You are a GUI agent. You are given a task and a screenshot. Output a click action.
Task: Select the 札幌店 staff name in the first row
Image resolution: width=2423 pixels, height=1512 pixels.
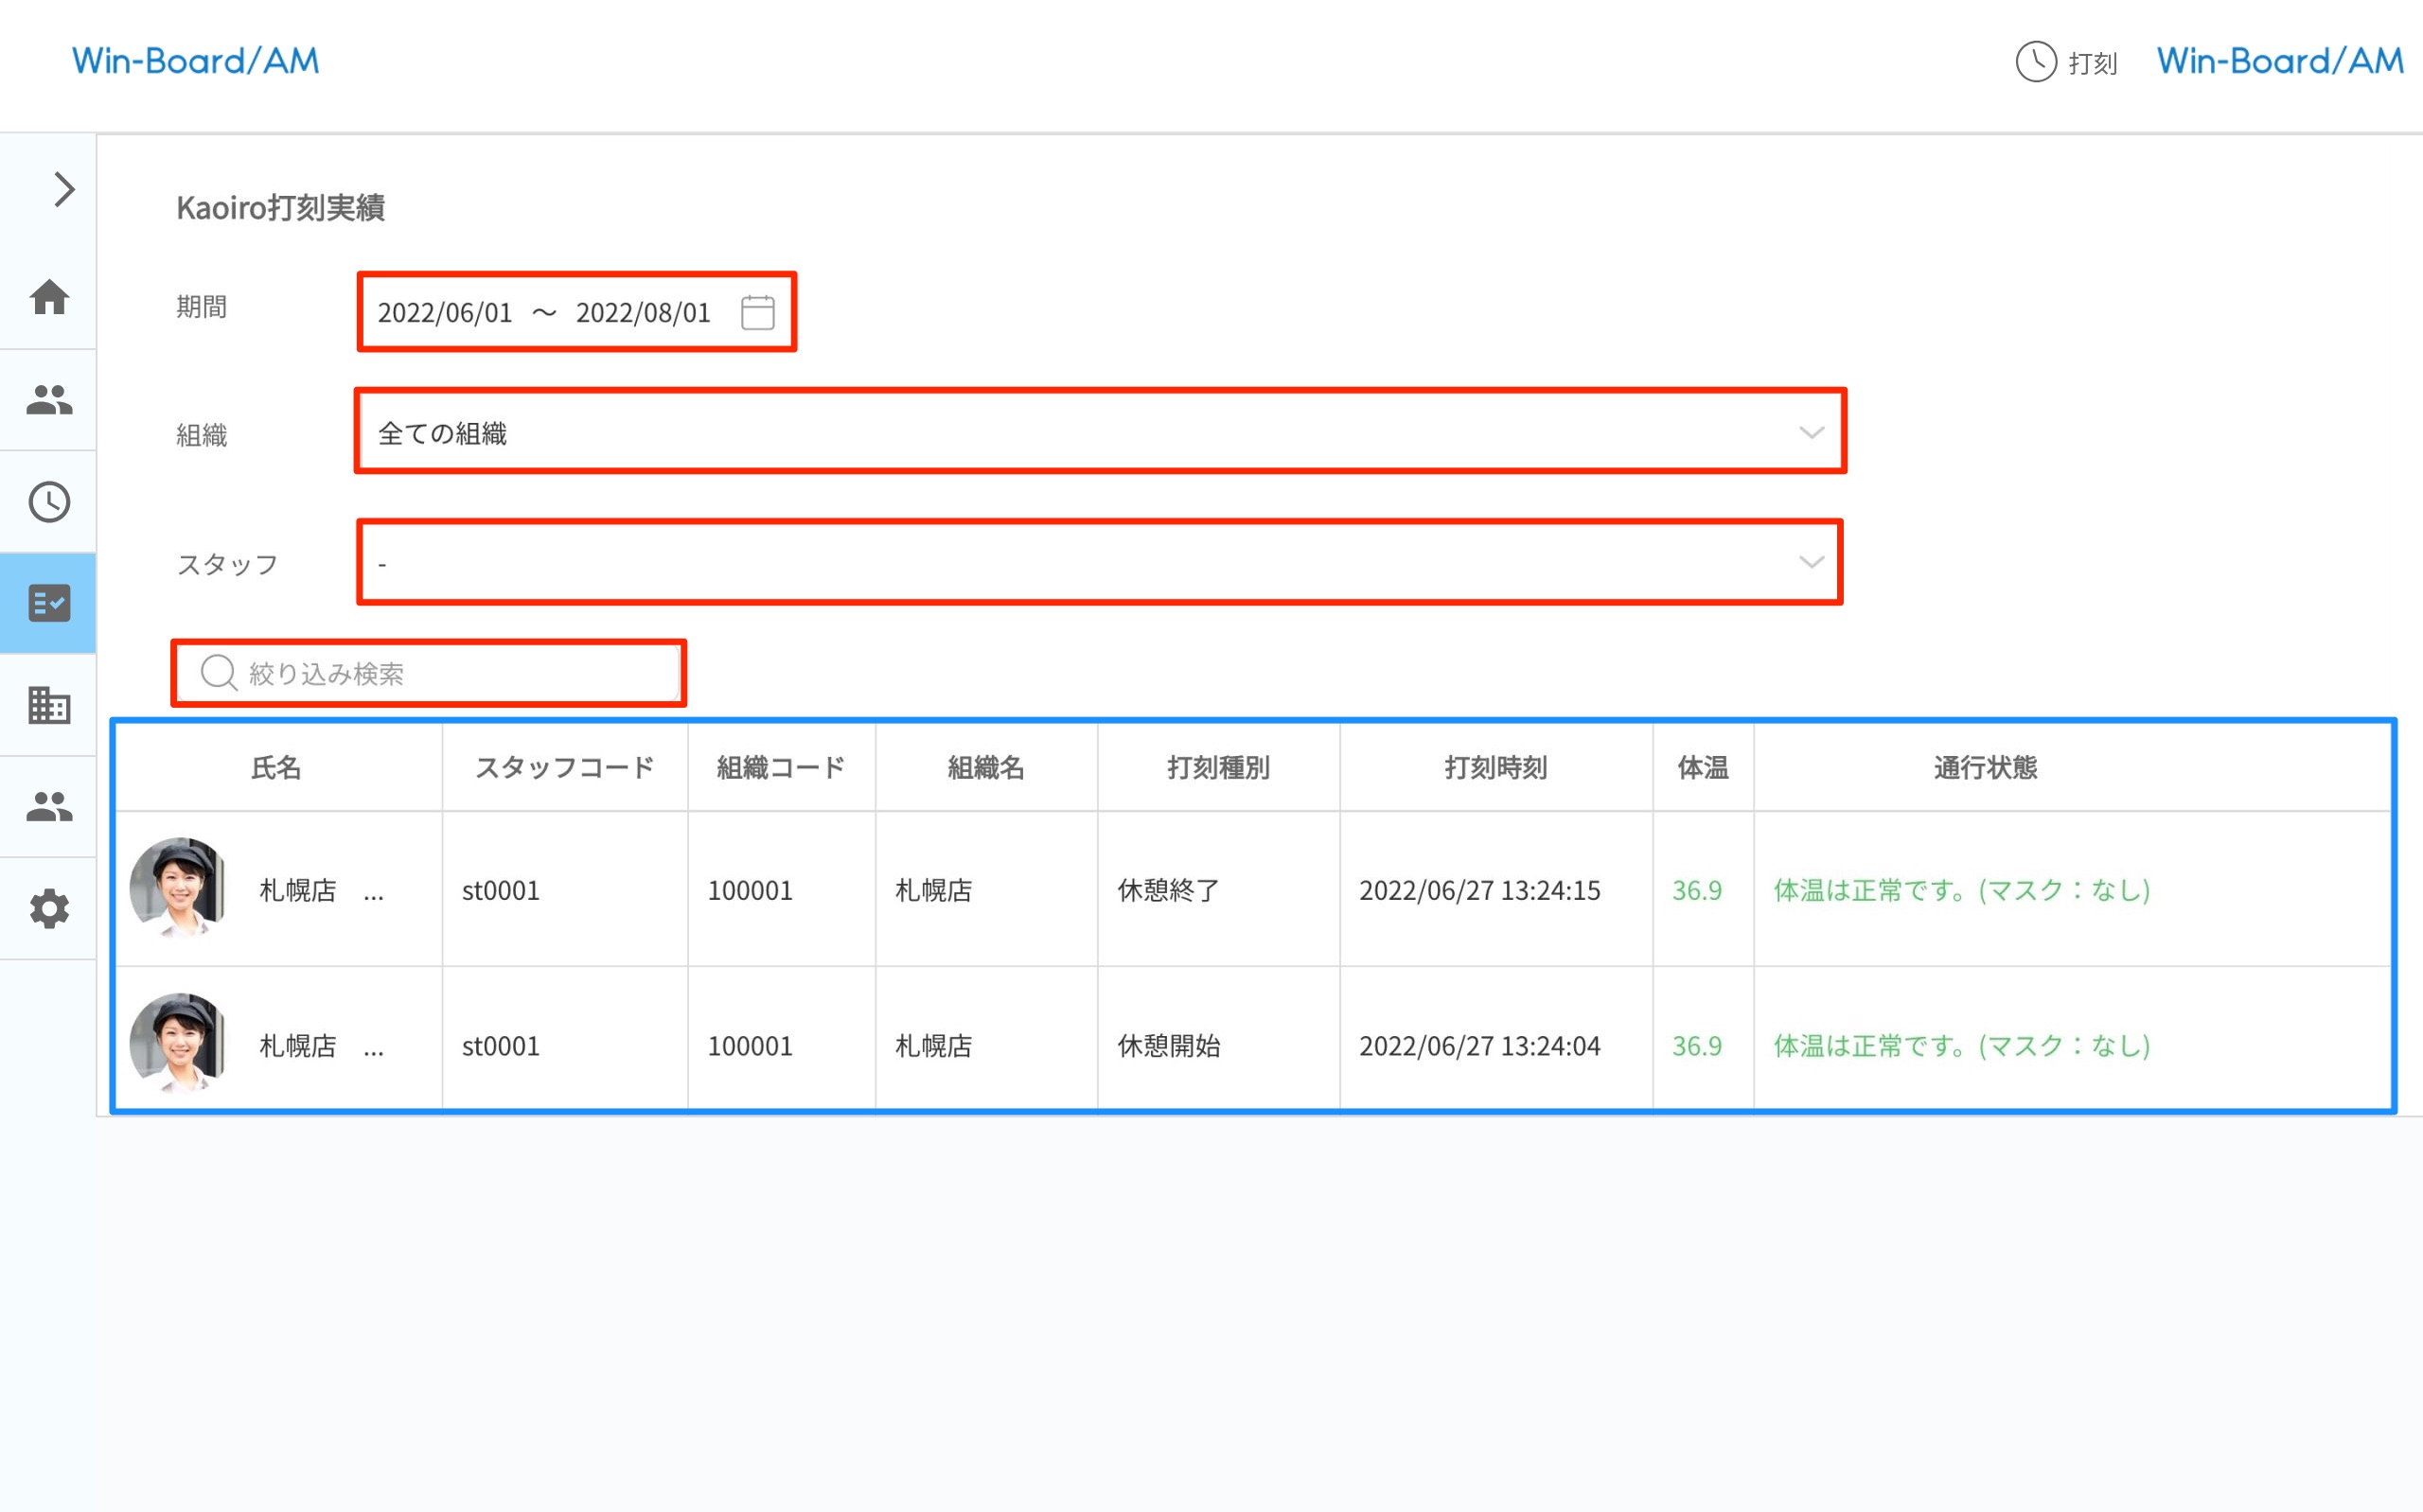[x=298, y=889]
